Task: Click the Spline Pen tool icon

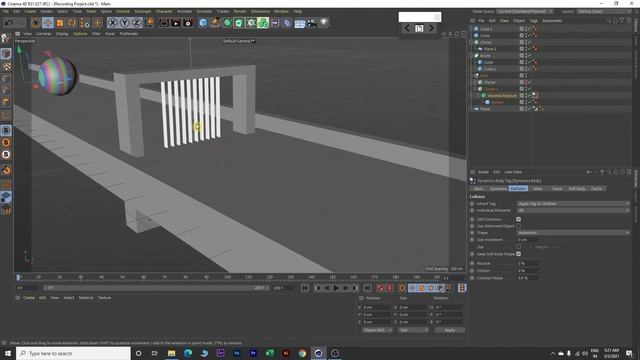Action: (x=215, y=23)
